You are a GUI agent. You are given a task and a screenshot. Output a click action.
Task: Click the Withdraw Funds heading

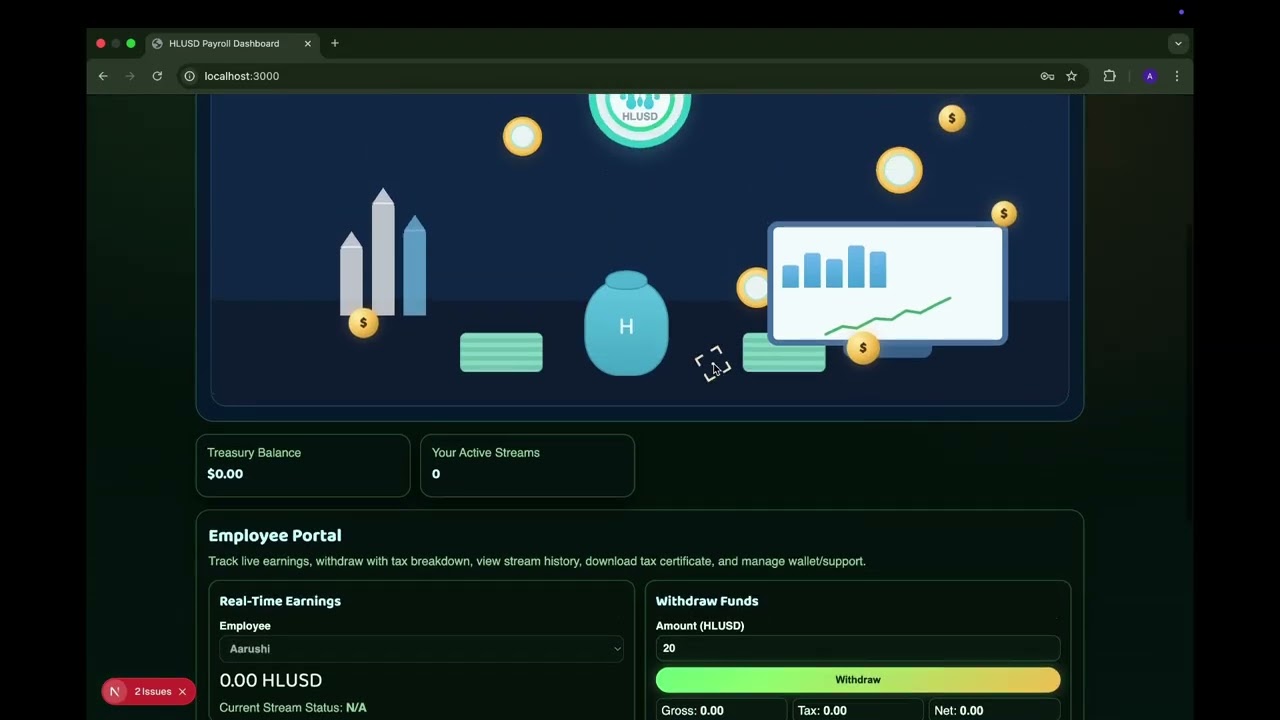pos(707,601)
